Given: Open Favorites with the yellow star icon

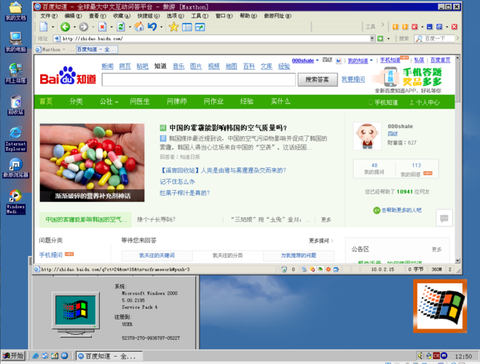Looking at the screenshot, I should (173, 27).
